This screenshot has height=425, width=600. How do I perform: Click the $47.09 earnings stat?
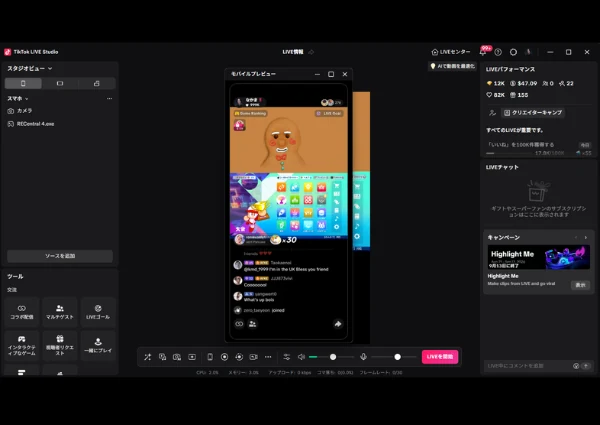pos(523,83)
